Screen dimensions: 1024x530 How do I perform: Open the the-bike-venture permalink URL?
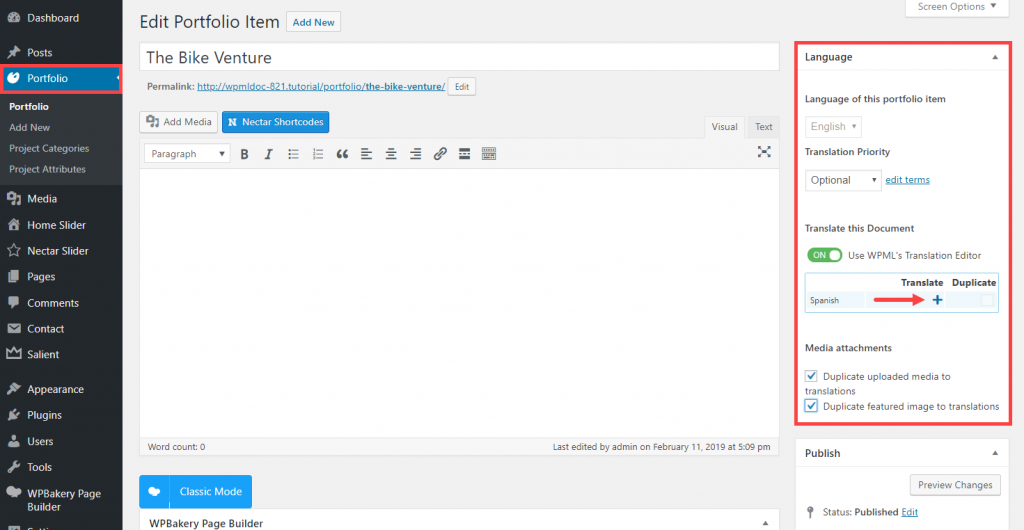tap(321, 86)
